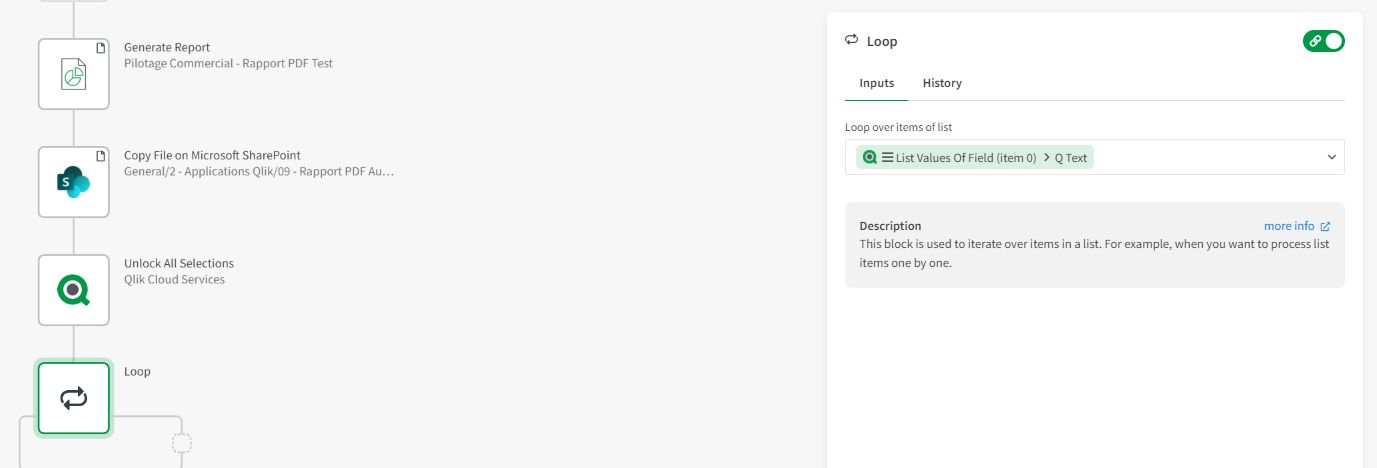This screenshot has height=468, width=1377.
Task: Click the document badge on Generate Report block
Action: tap(100, 48)
